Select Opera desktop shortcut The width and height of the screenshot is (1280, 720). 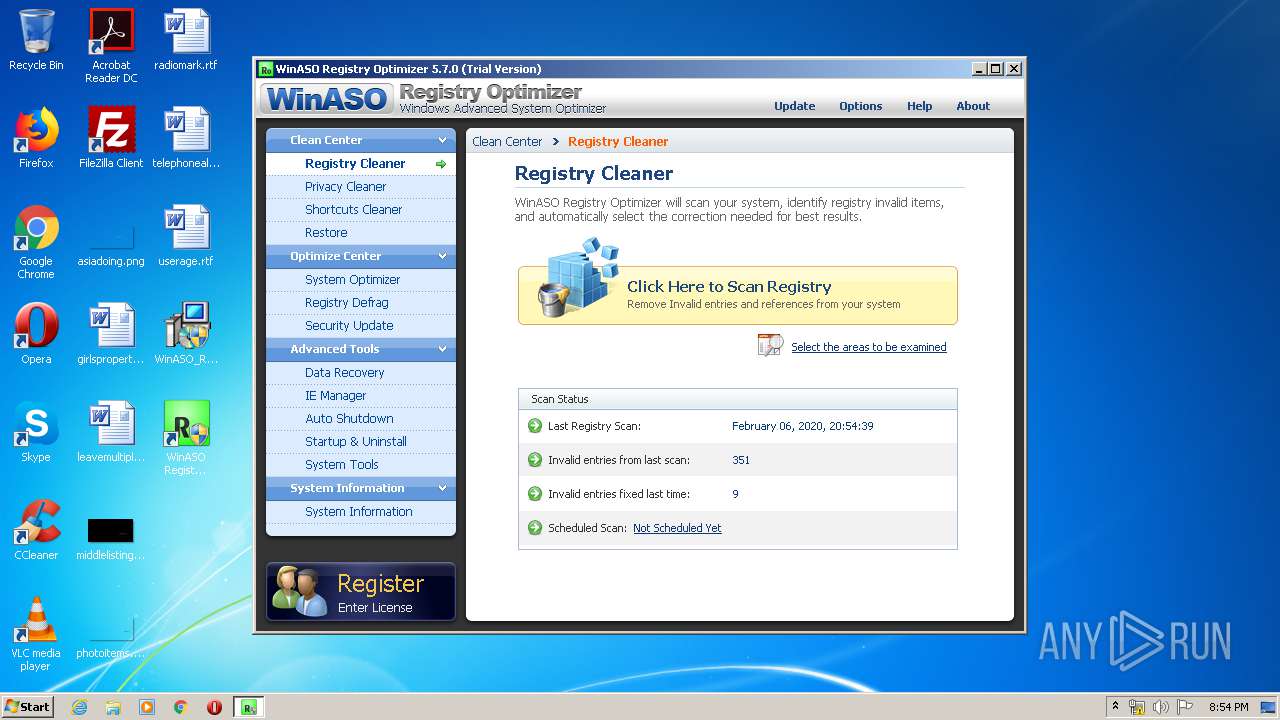point(36,334)
